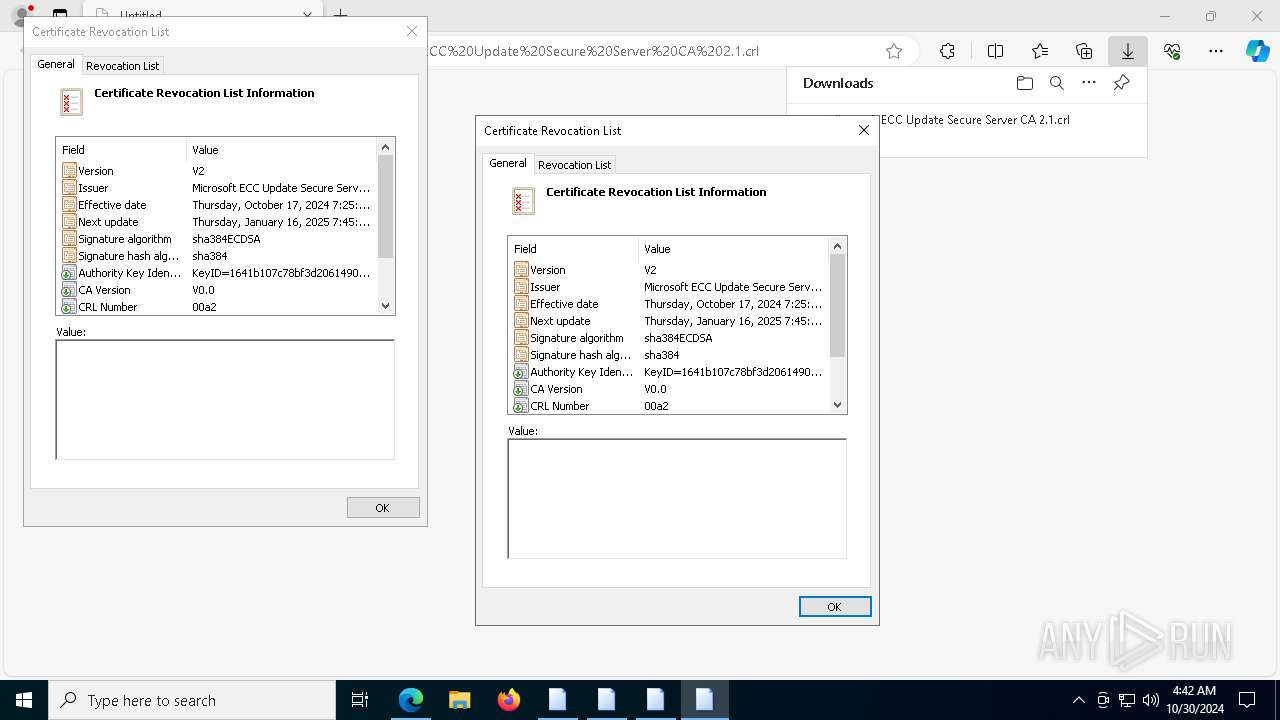Open Browser essentials heart icon
Screen dimensions: 1280x720
click(1172, 51)
